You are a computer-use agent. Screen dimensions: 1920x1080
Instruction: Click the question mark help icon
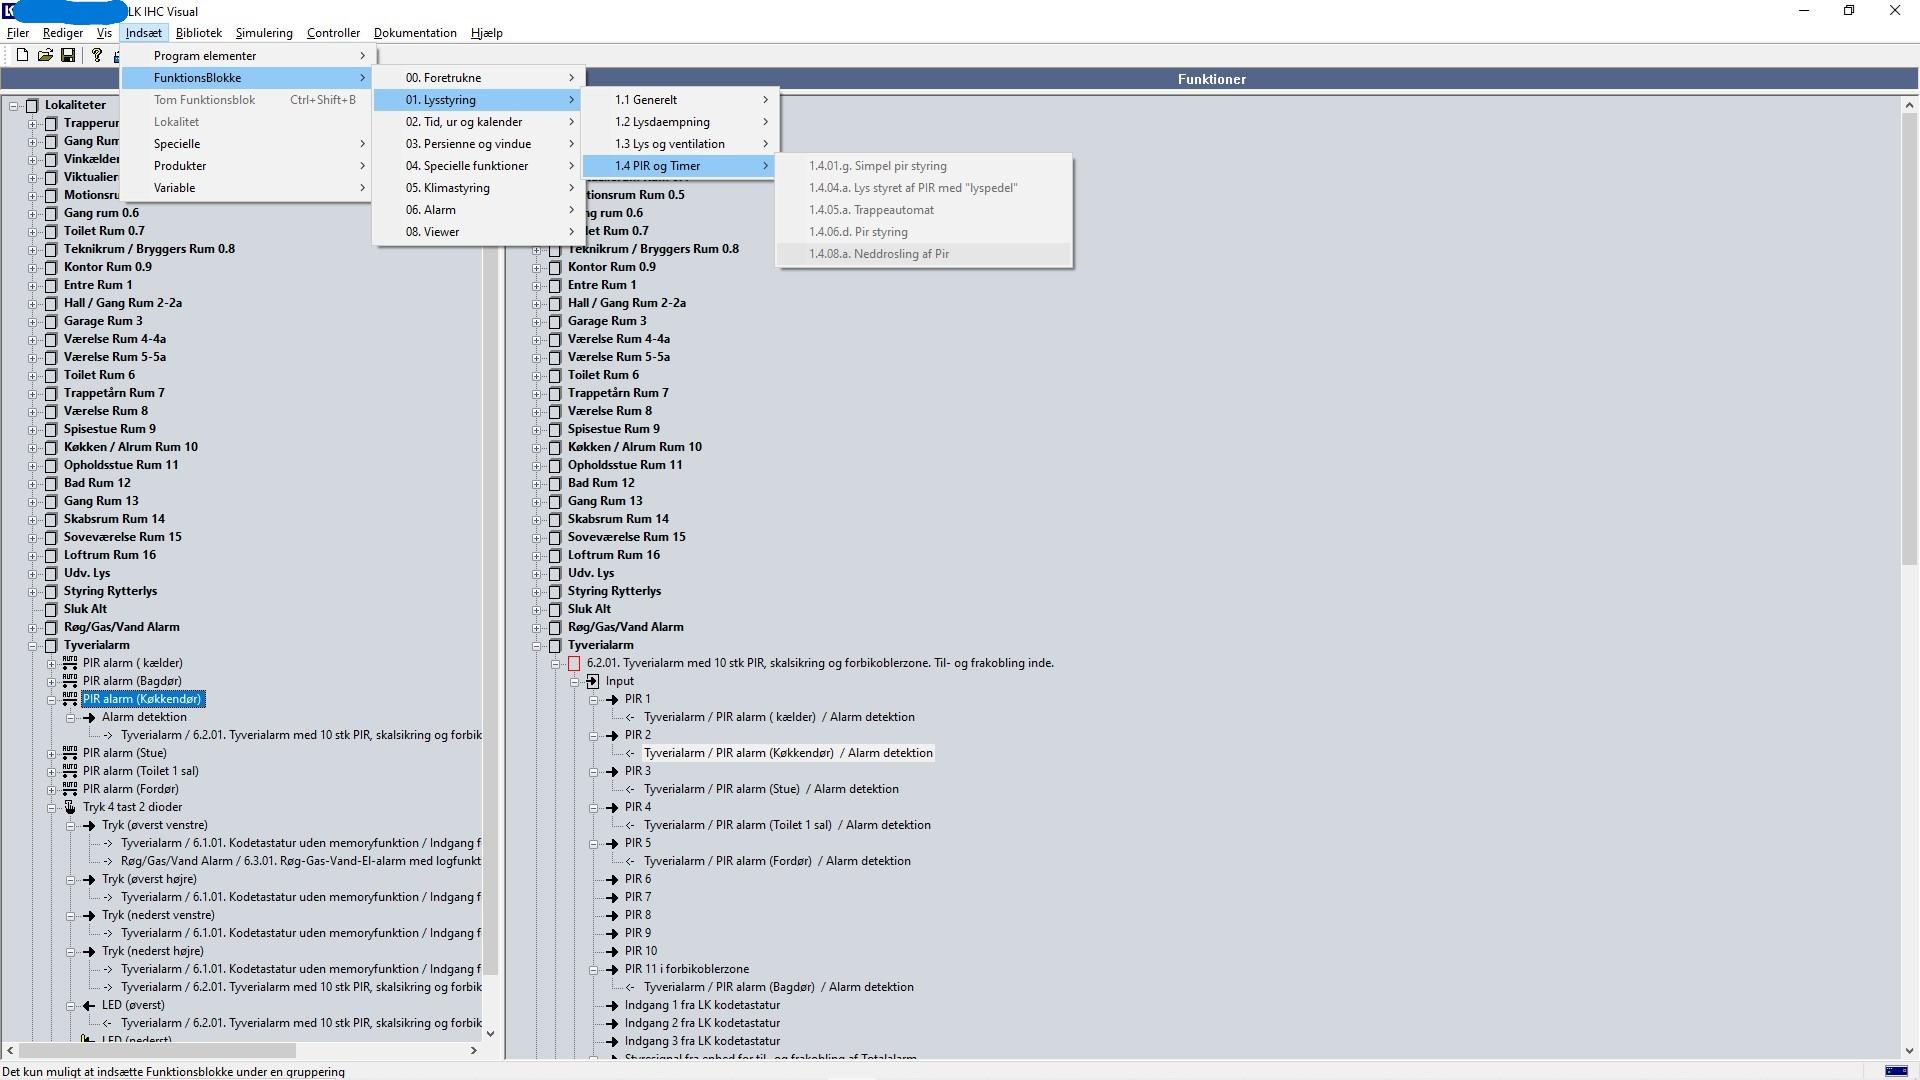click(97, 55)
